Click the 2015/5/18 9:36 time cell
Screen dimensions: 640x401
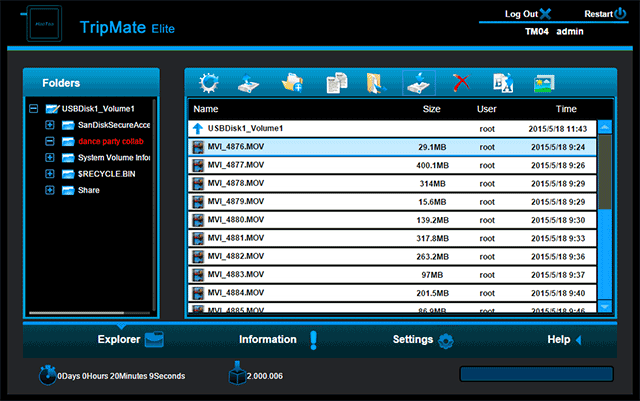pos(558,257)
